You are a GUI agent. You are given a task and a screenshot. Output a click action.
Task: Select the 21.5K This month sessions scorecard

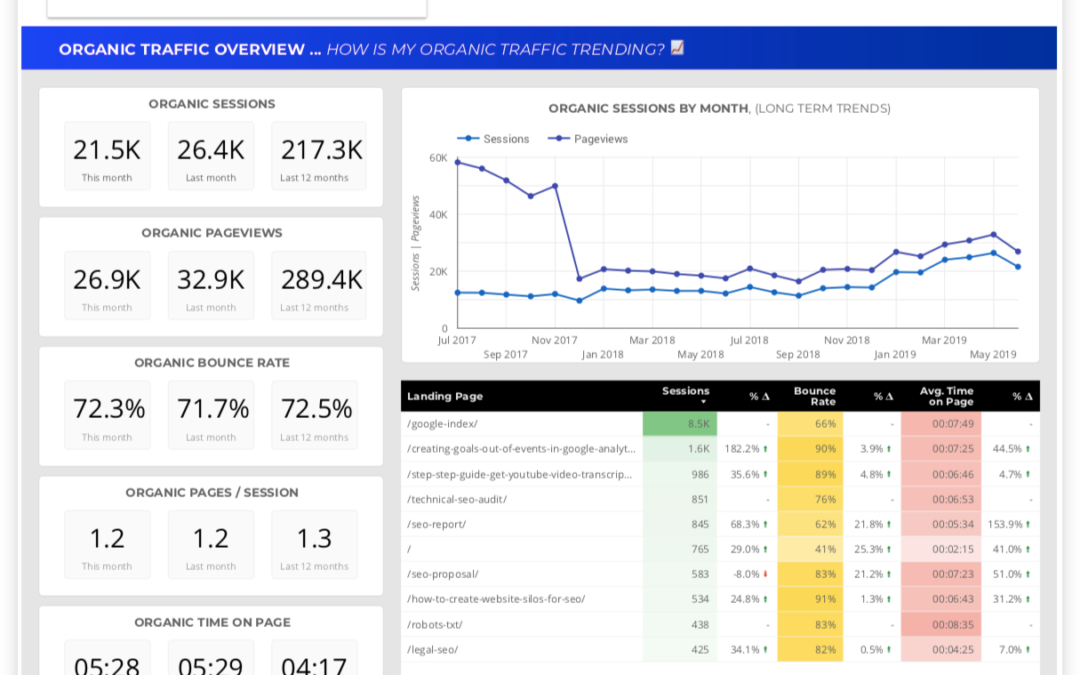[x=107, y=155]
